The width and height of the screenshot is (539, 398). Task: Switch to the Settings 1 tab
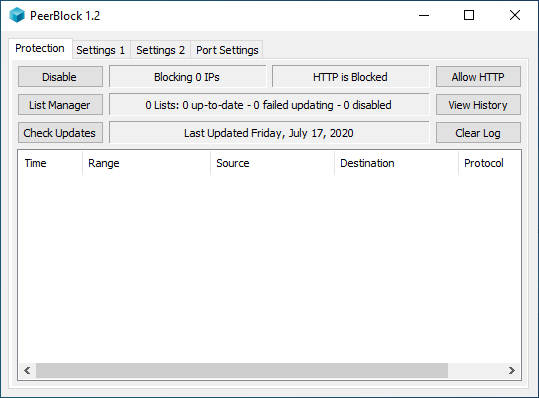[x=101, y=50]
